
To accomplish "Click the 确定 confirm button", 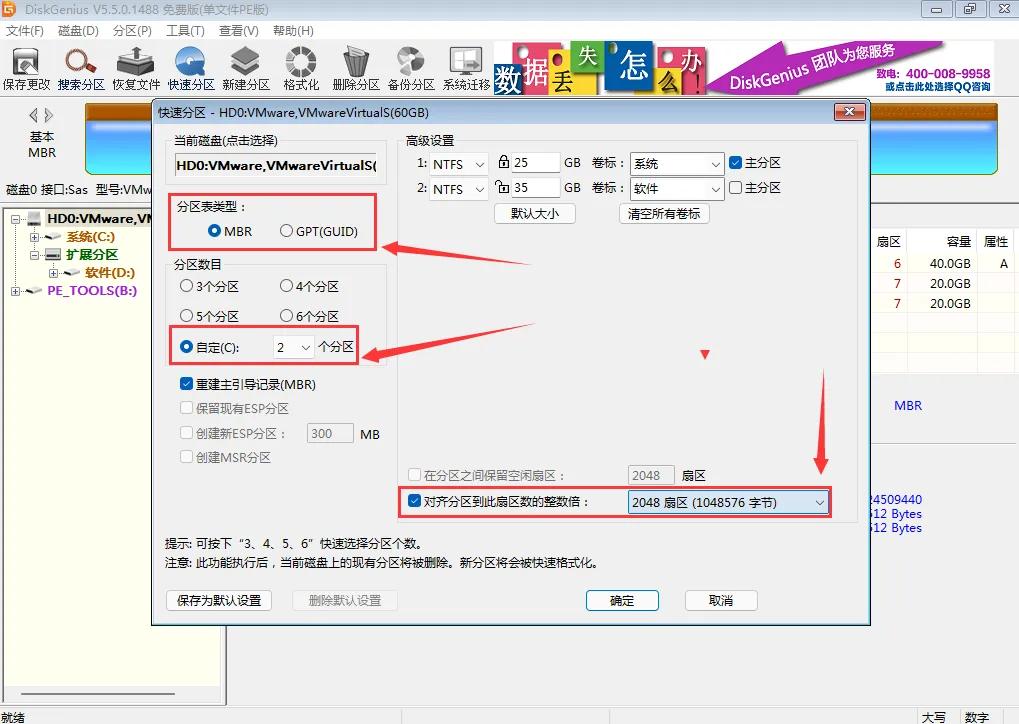I will [621, 600].
